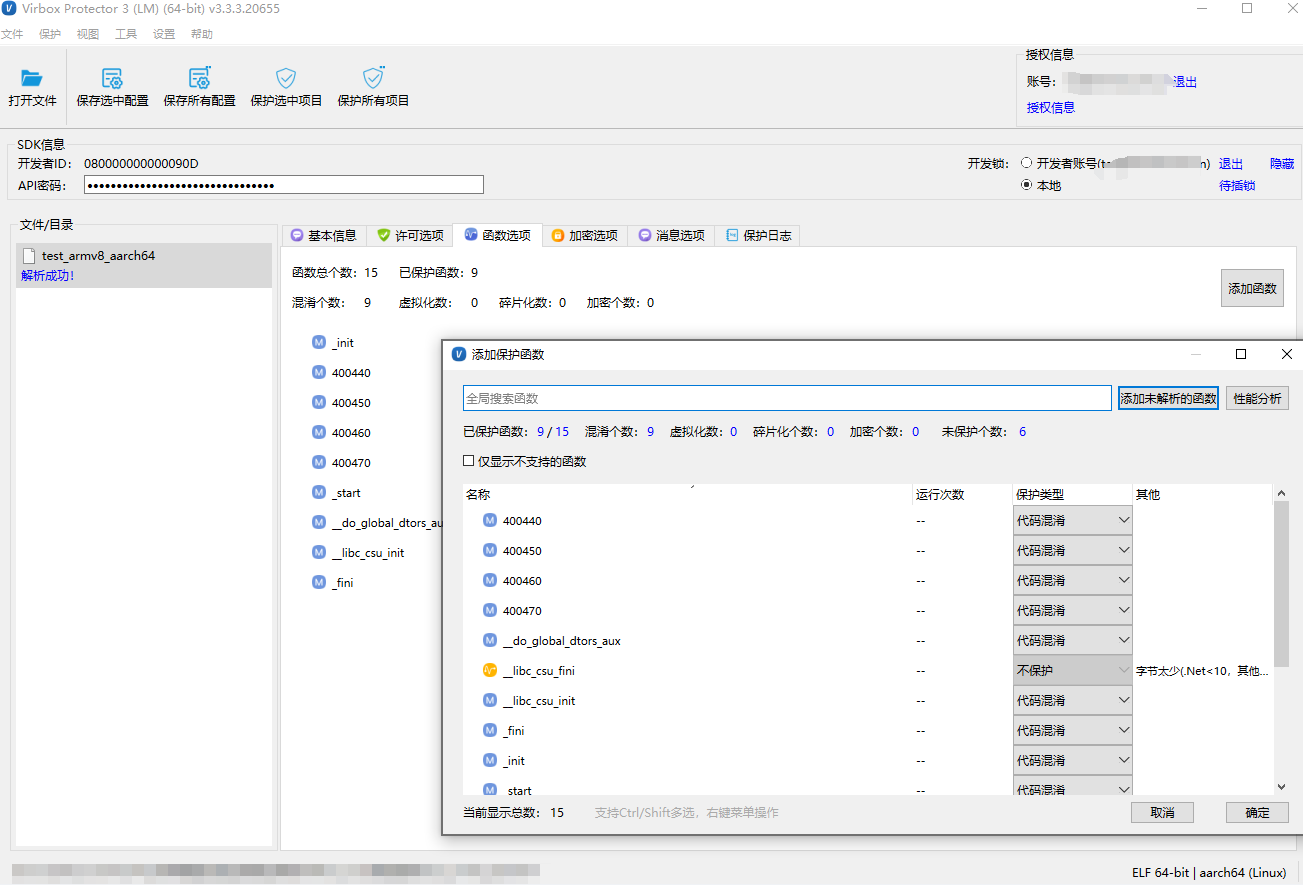Screen dimensions: 1303x885
Task: Open the 不保护 dropdown for __libc_csu_fini
Action: point(1073,670)
